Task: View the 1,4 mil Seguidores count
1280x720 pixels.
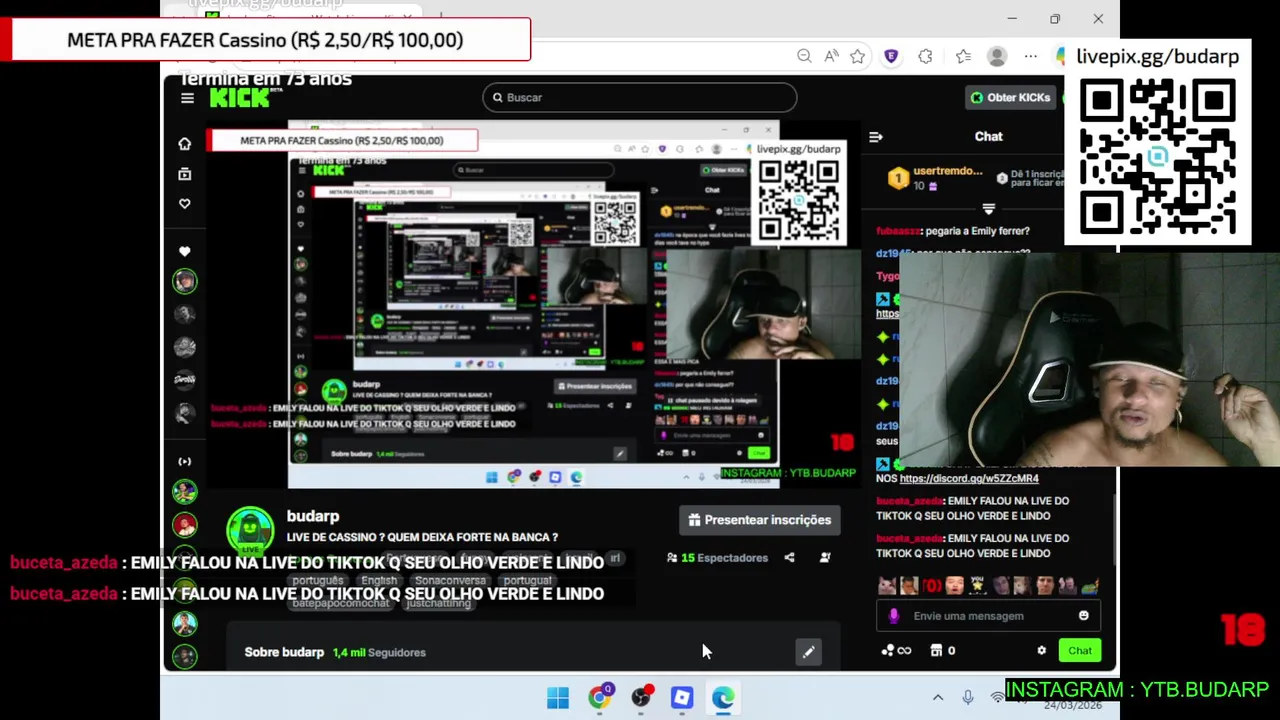Action: [x=379, y=652]
